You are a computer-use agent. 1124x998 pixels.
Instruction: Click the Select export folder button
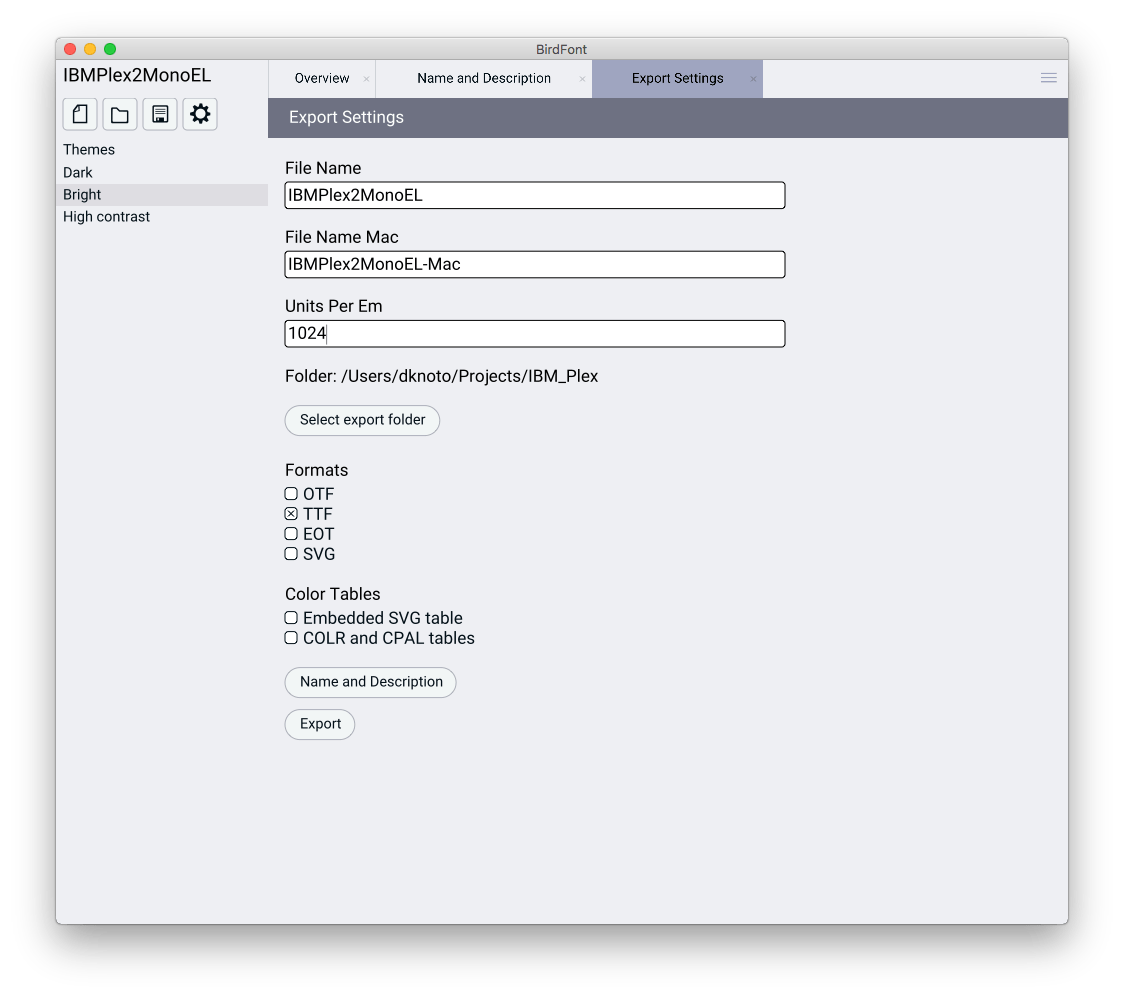[362, 420]
